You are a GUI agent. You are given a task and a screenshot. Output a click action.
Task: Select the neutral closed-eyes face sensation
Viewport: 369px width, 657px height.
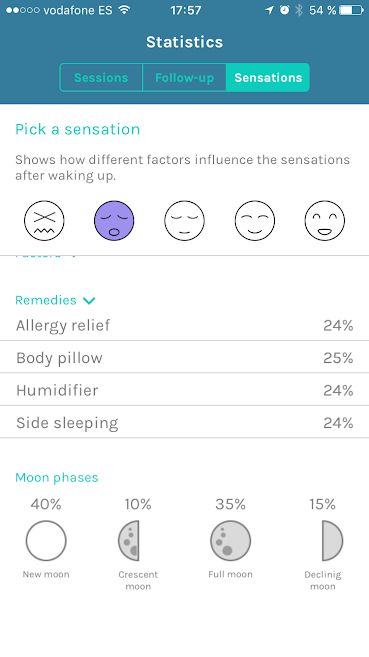[x=184, y=220]
